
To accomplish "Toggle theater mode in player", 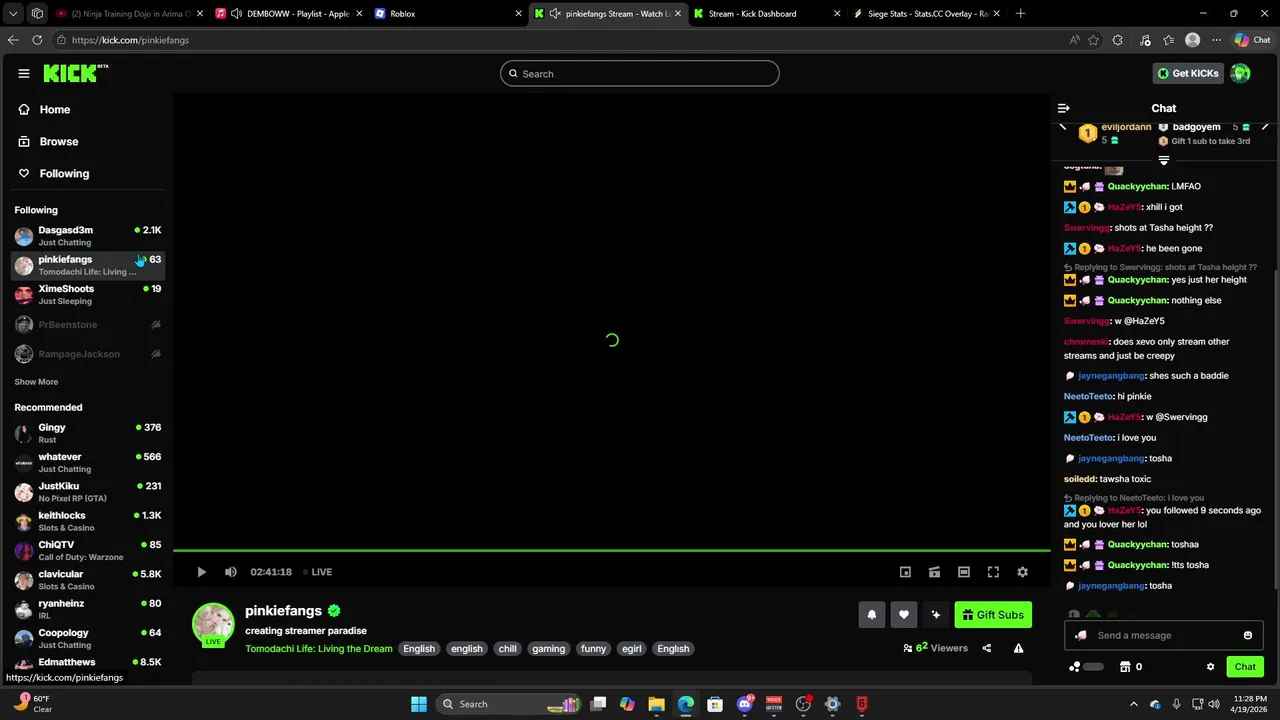I will click(x=963, y=572).
